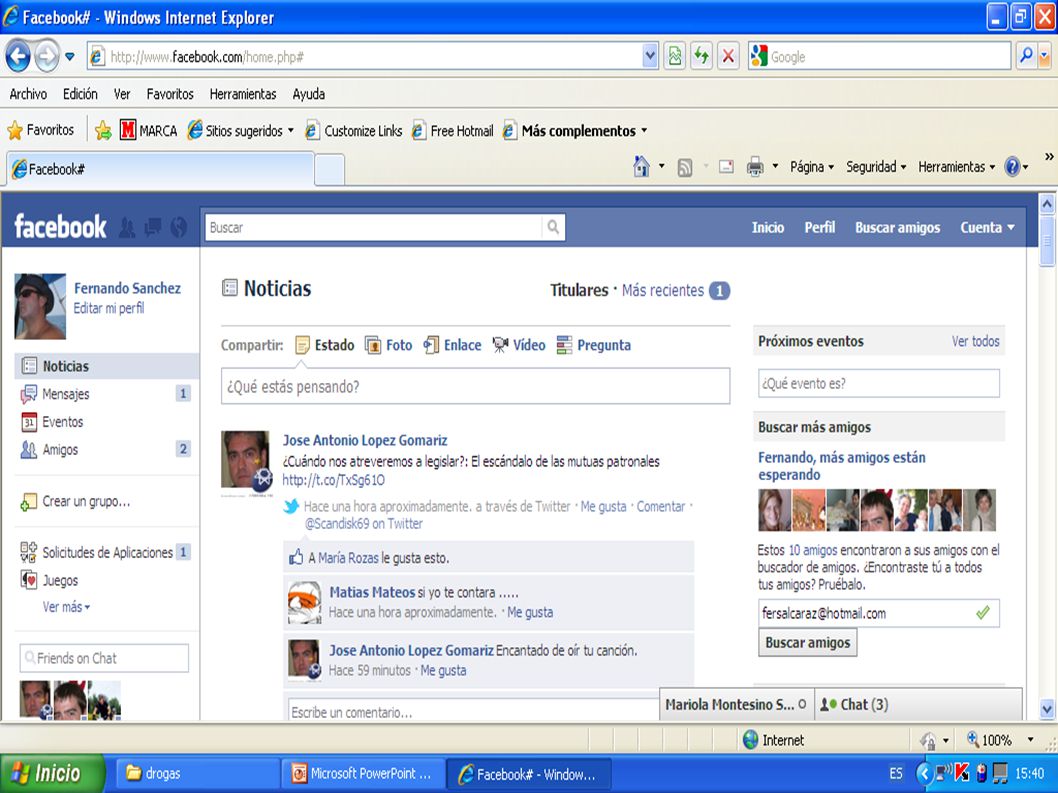The height and width of the screenshot is (793, 1058).
Task: Click the Eventos calendar icon in sidebar
Action: (x=29, y=422)
